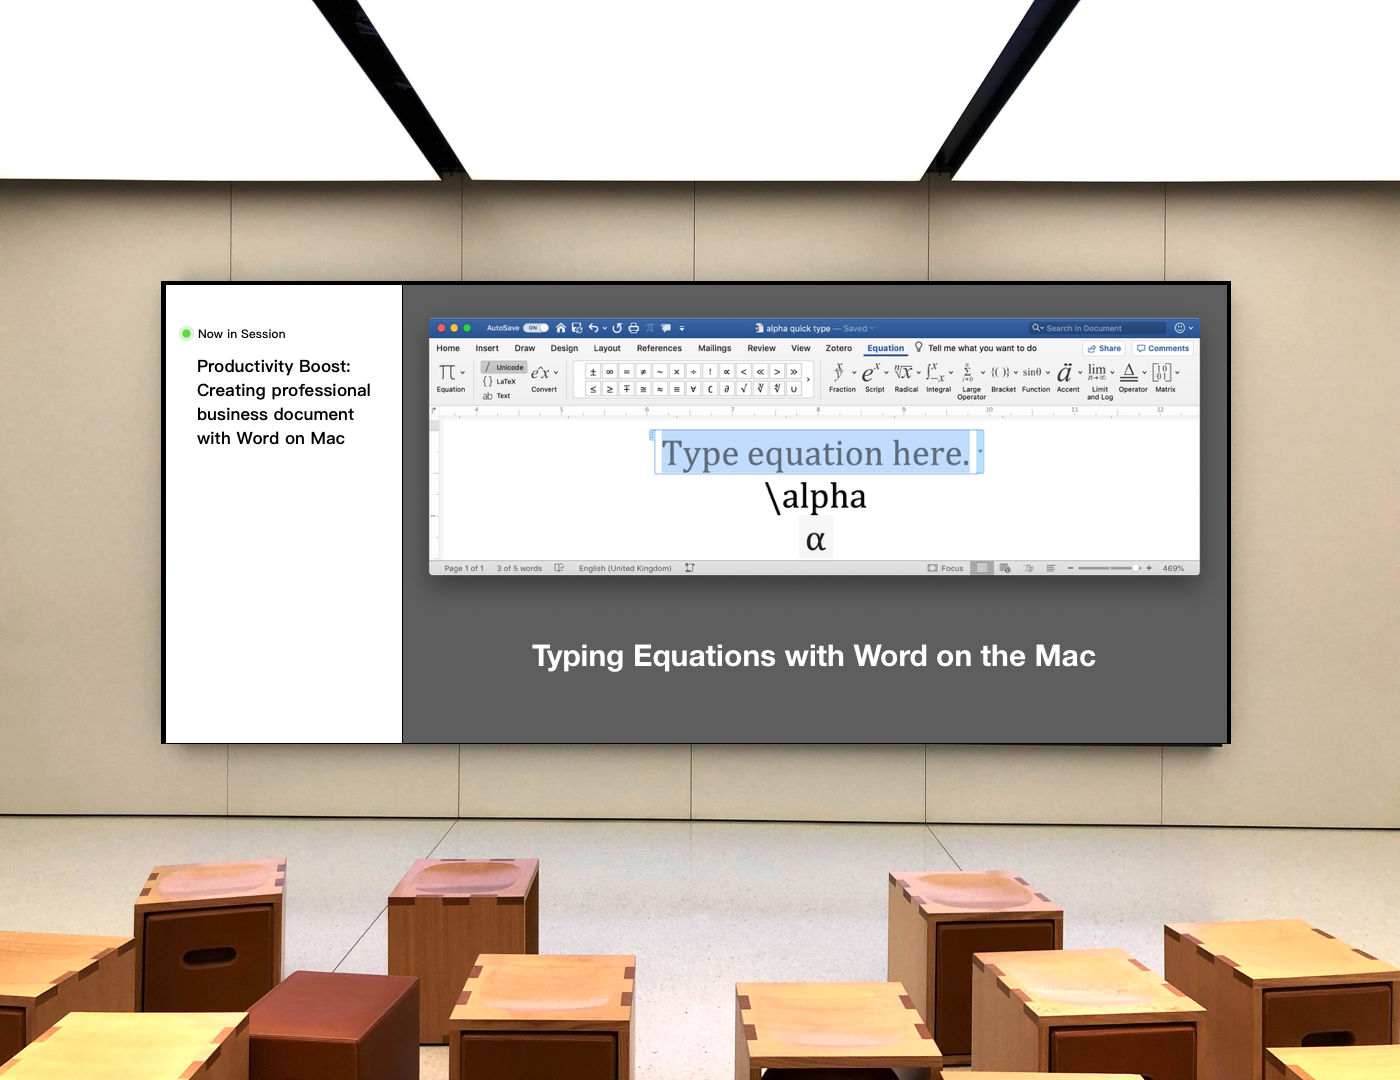This screenshot has width=1400, height=1080.
Task: Click the zoom slider handle
Action: pos(1136,568)
